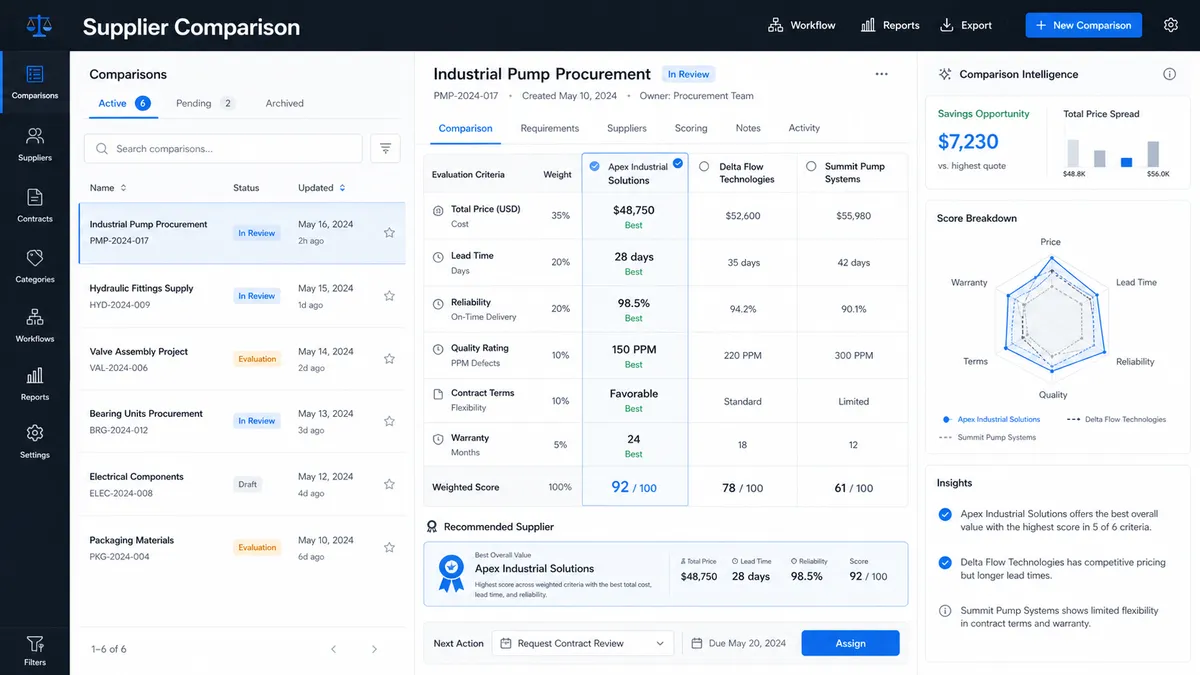Open the Reports sidebar section

pos(35,383)
